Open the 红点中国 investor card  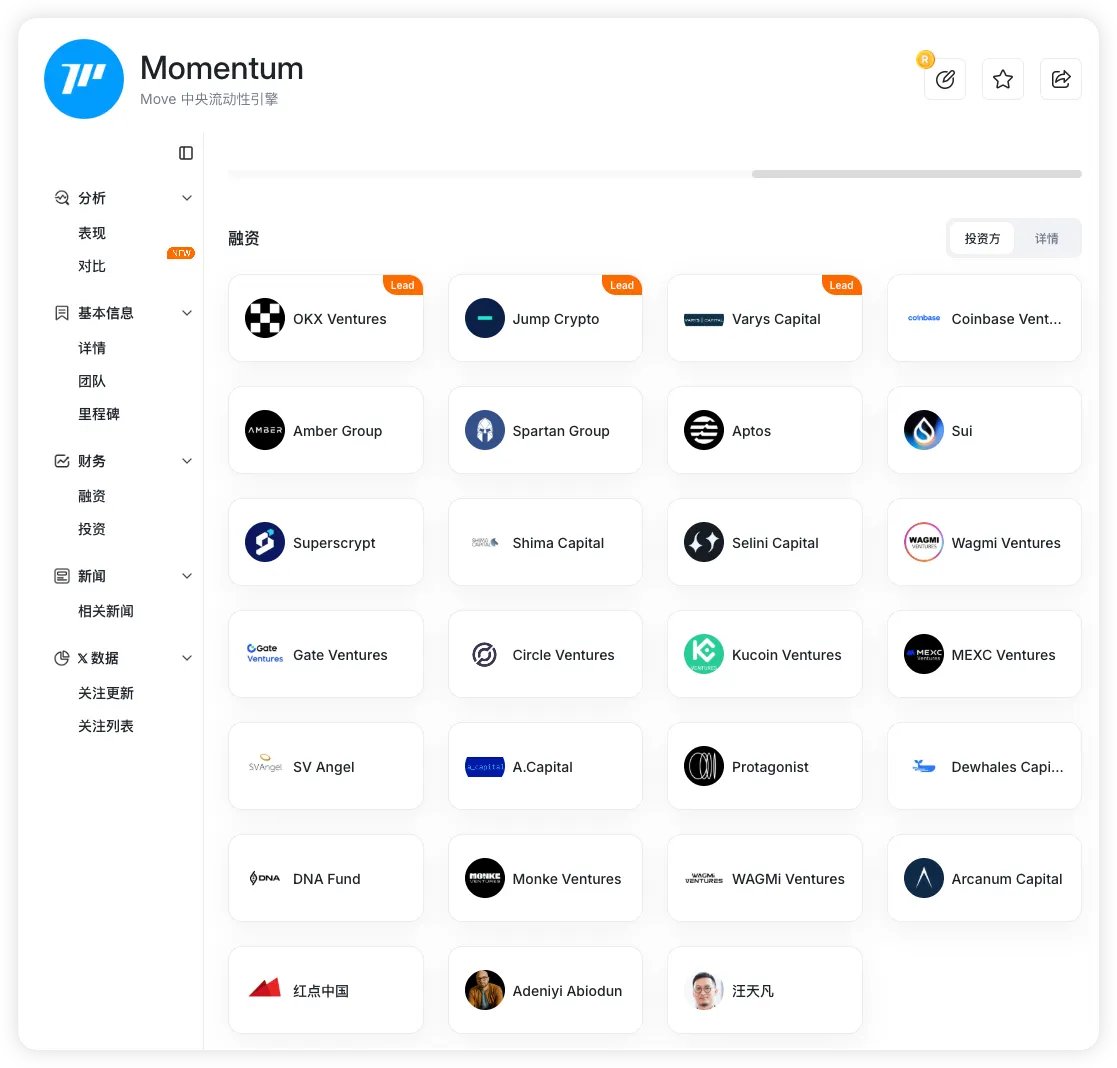tap(326, 990)
